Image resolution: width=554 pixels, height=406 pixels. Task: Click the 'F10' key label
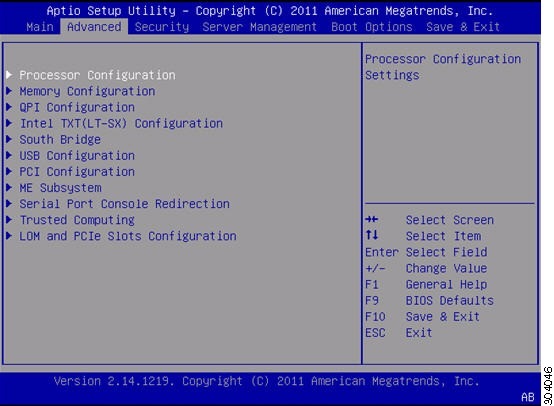tap(375, 317)
